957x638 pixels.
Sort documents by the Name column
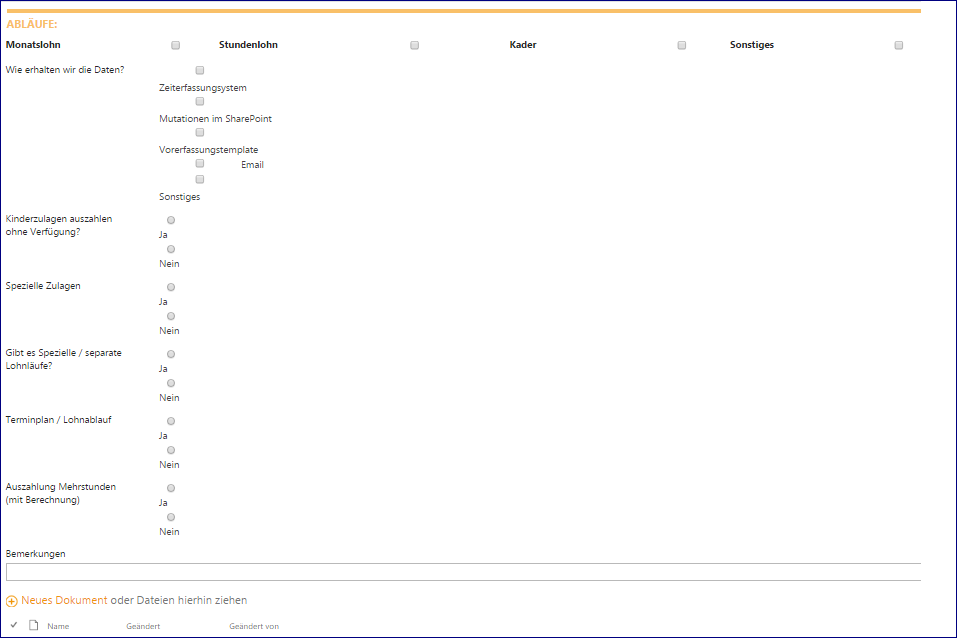point(58,627)
